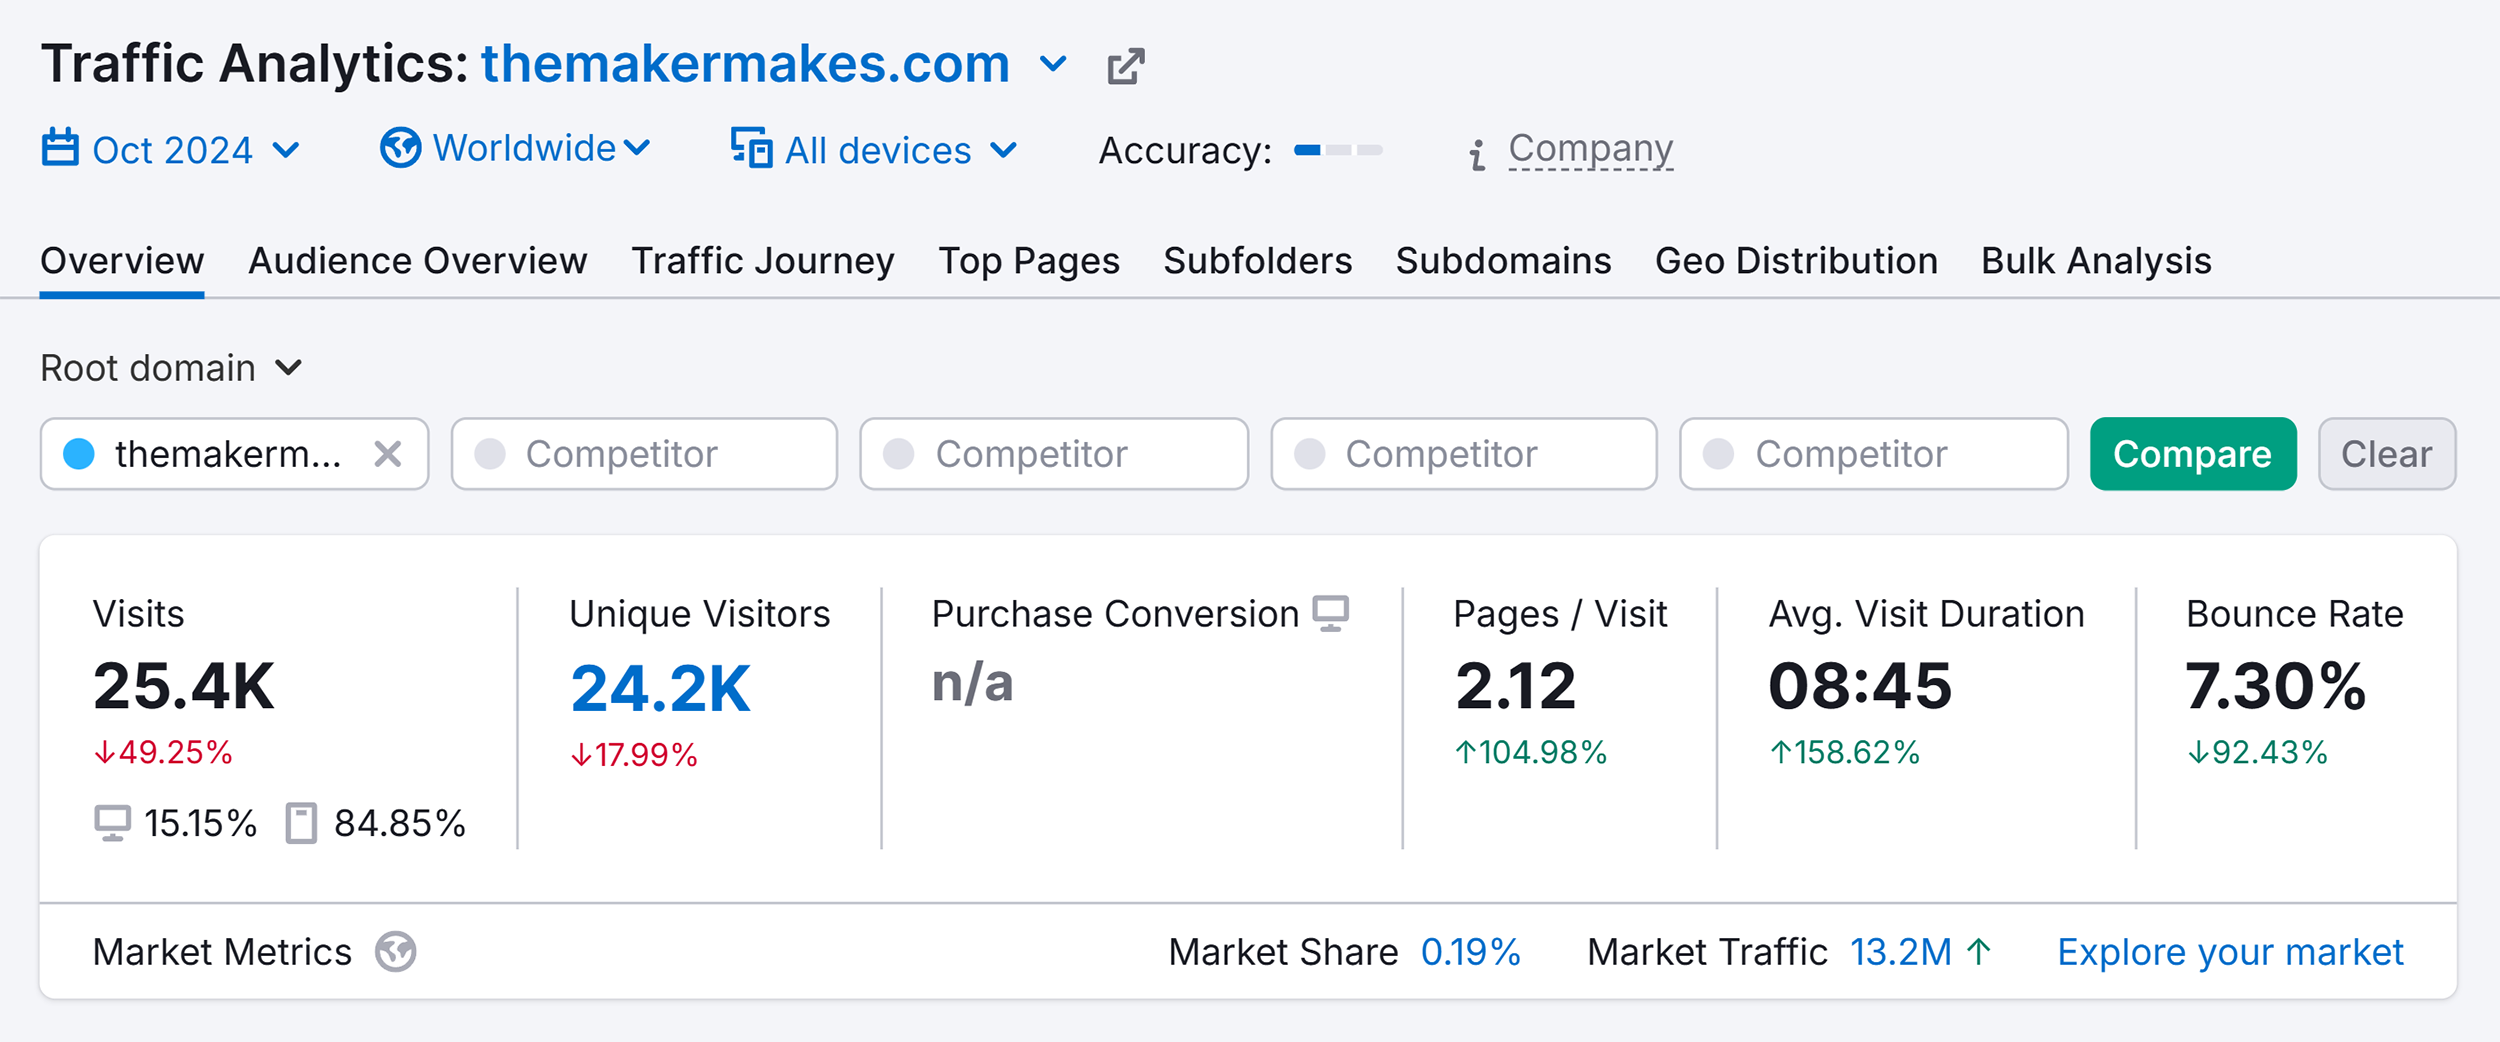Click the Pages / Visit 2.12 value
This screenshot has height=1042, width=2500.
click(1516, 687)
